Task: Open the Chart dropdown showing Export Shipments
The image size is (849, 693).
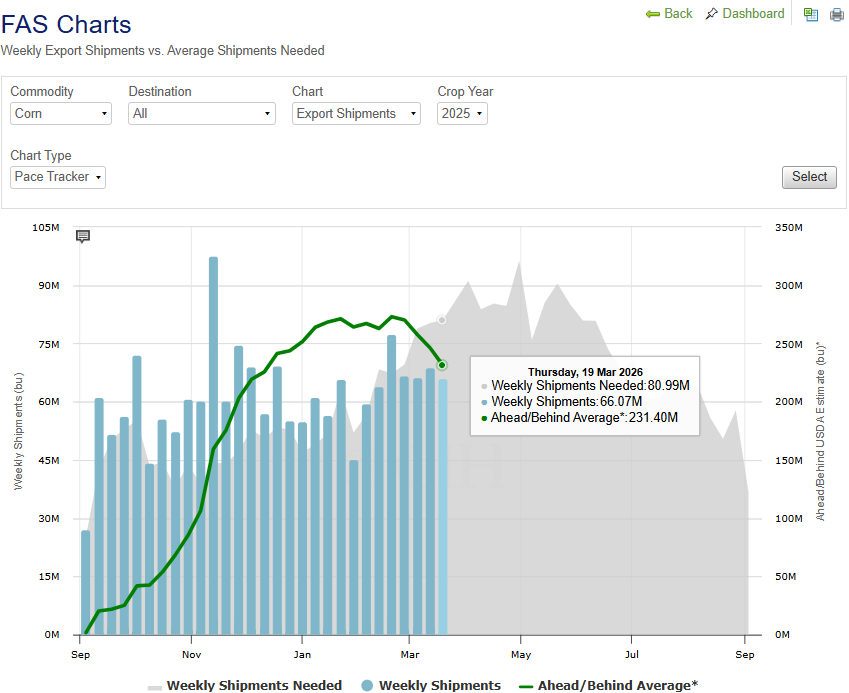Action: tap(356, 114)
